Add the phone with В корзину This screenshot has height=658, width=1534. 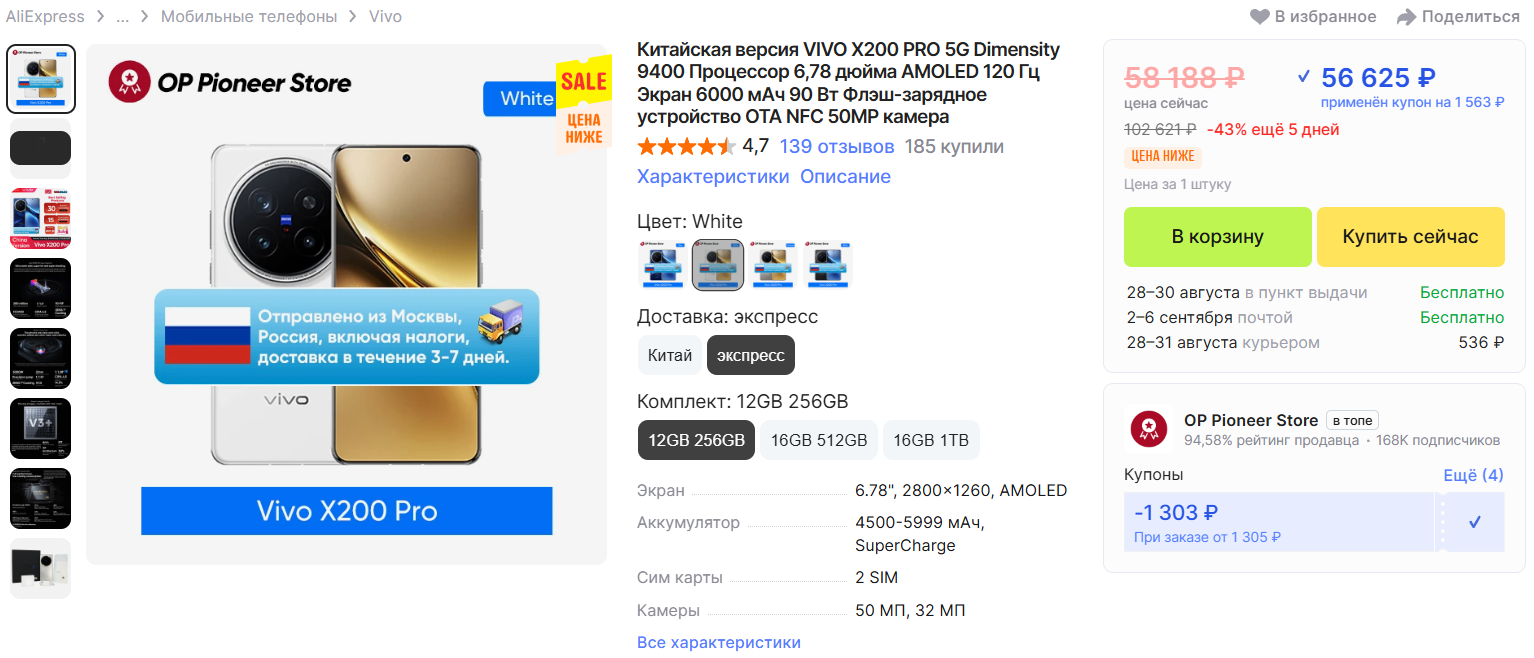1217,237
